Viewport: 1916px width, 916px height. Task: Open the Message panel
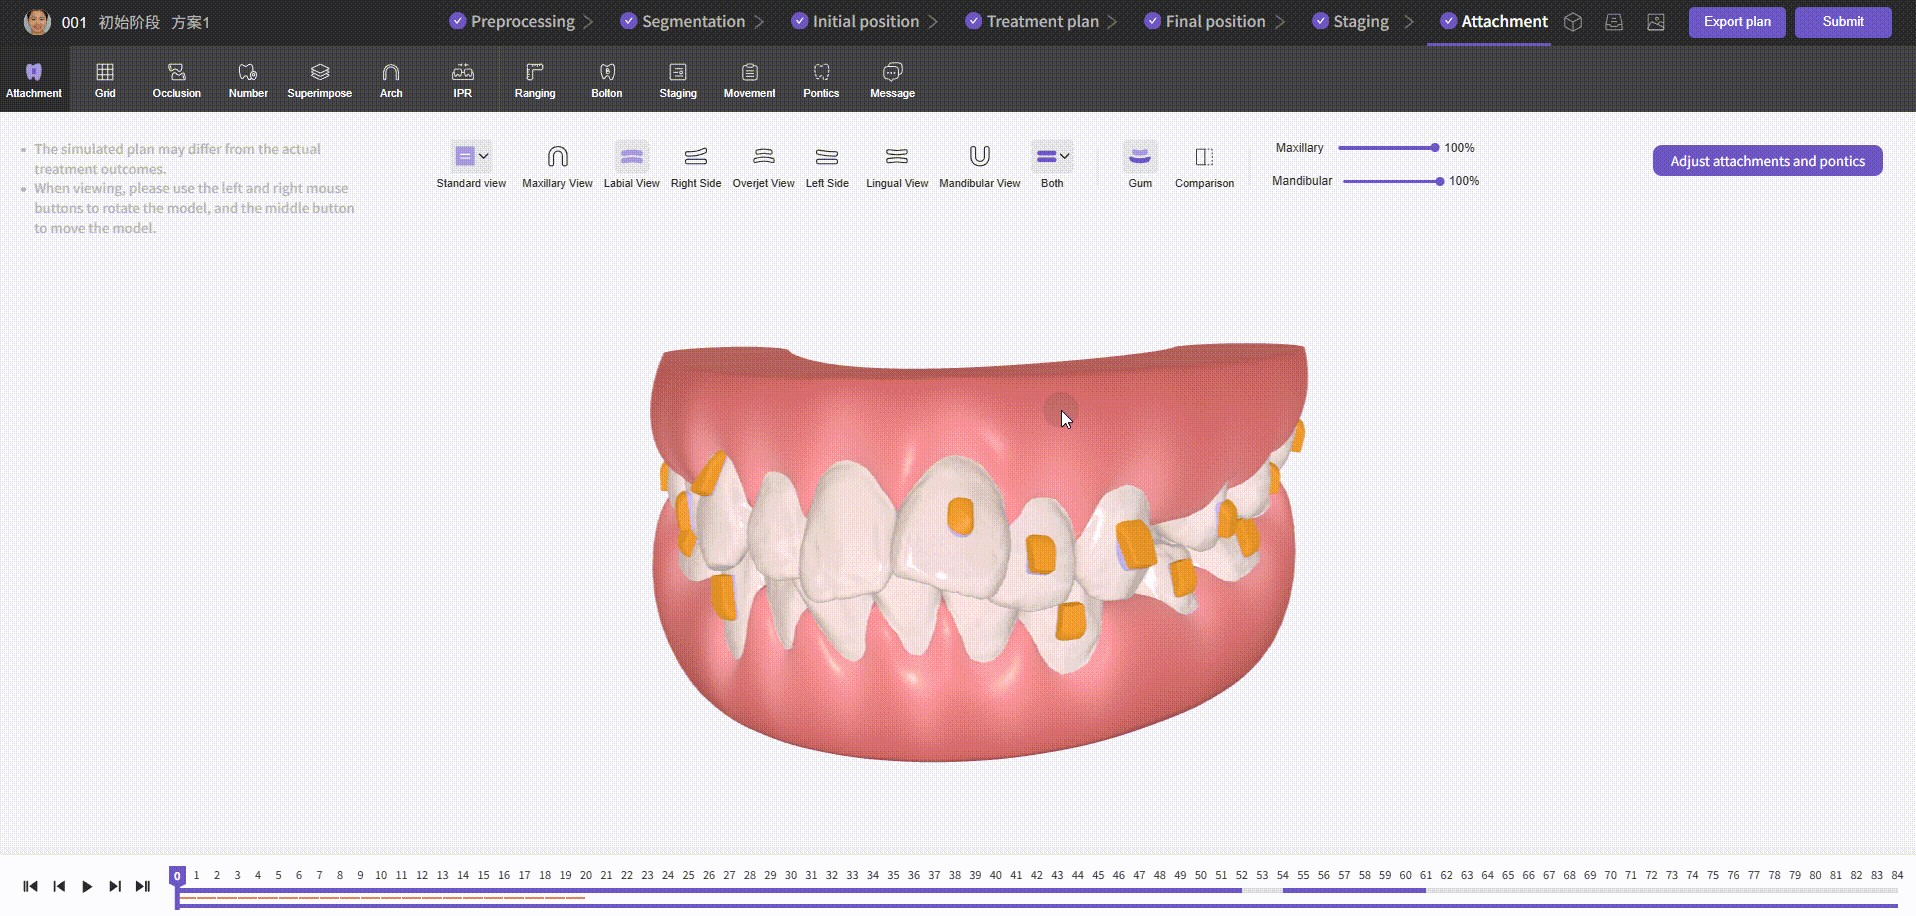pos(893,80)
